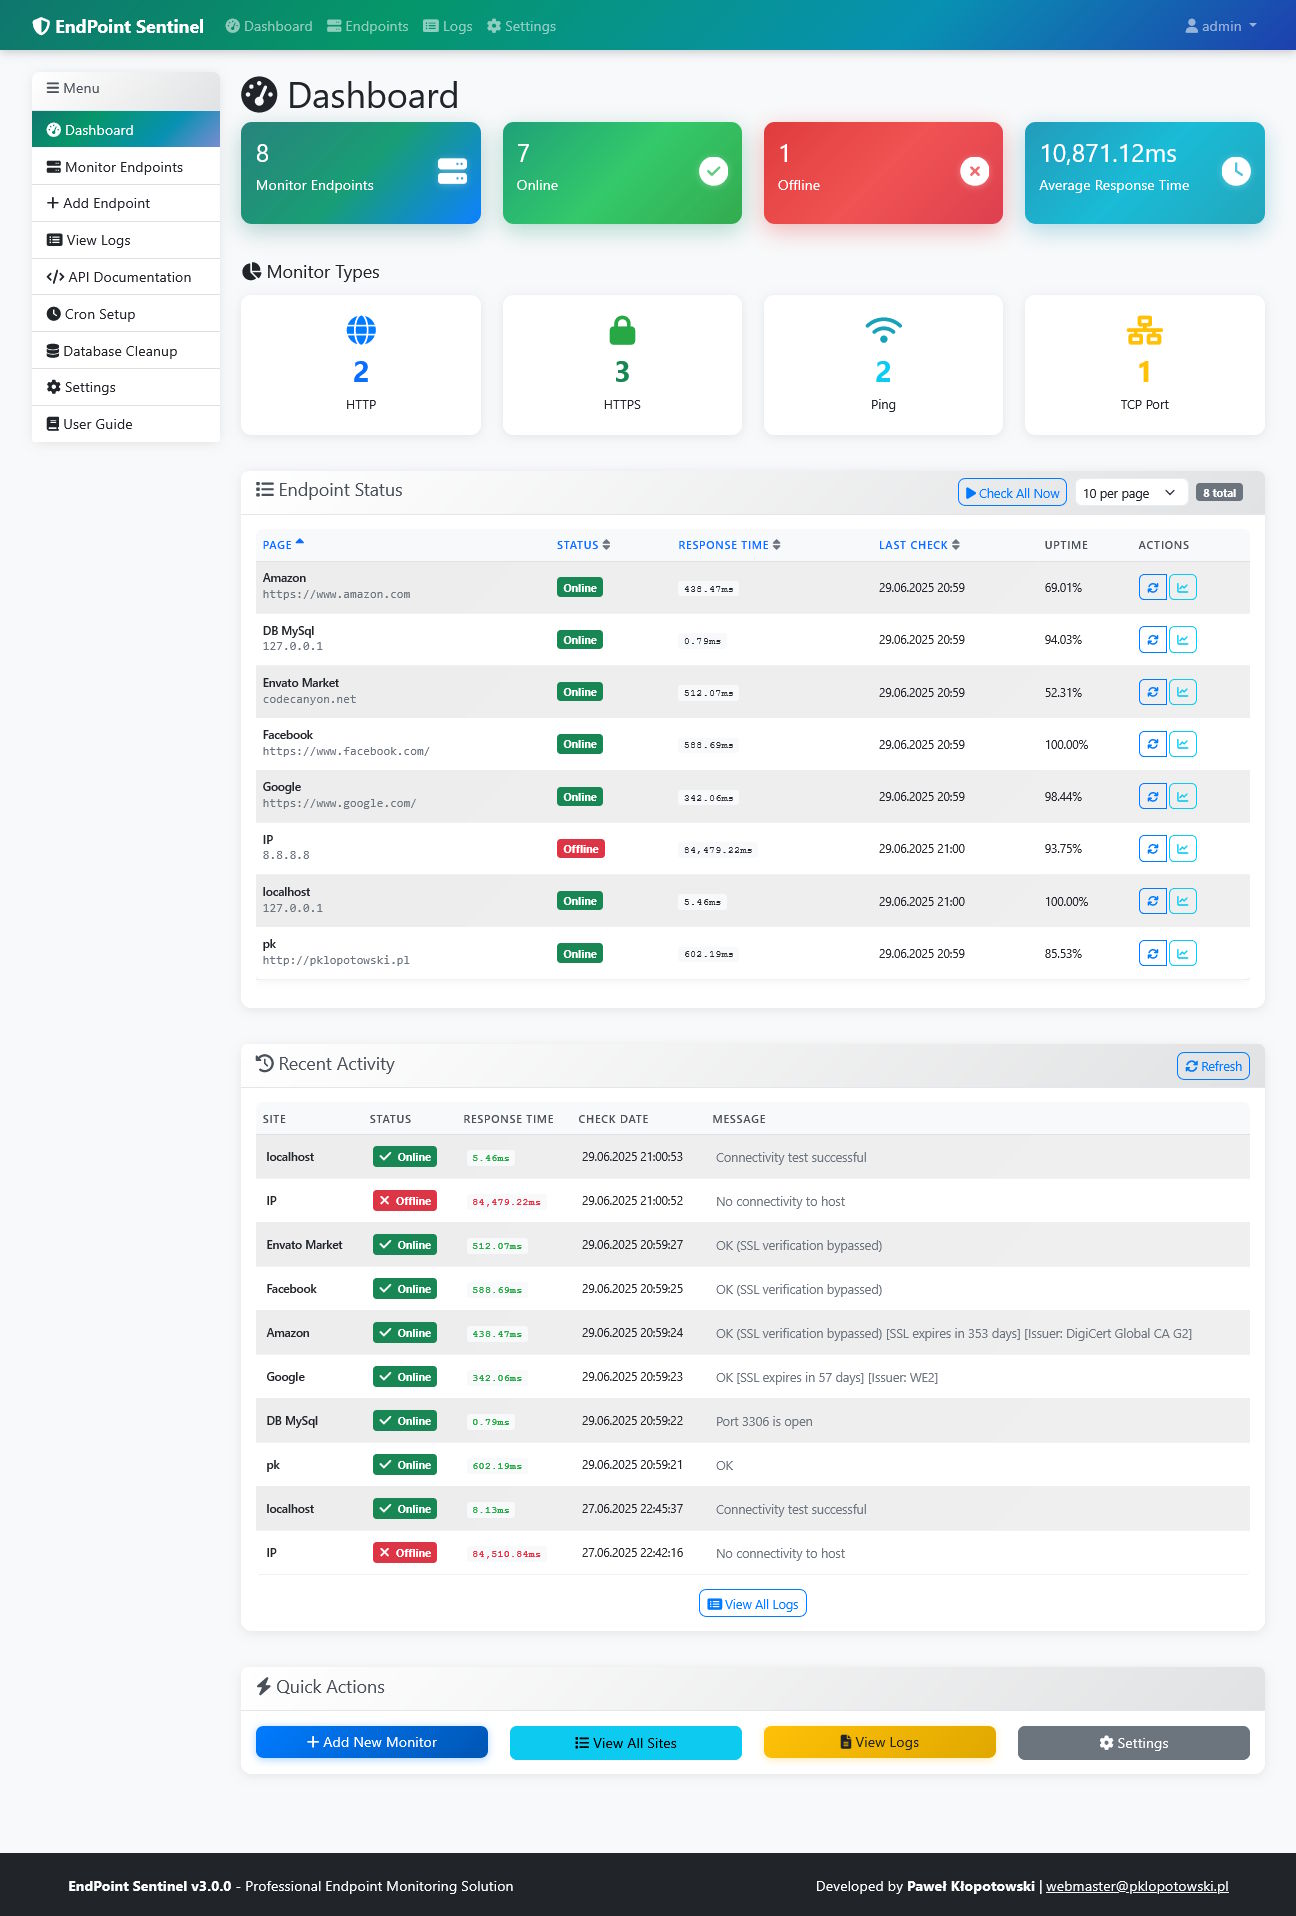1296x1916 pixels.
Task: Open the chart icon for IP 8.8.8.8 row
Action: 1183,849
